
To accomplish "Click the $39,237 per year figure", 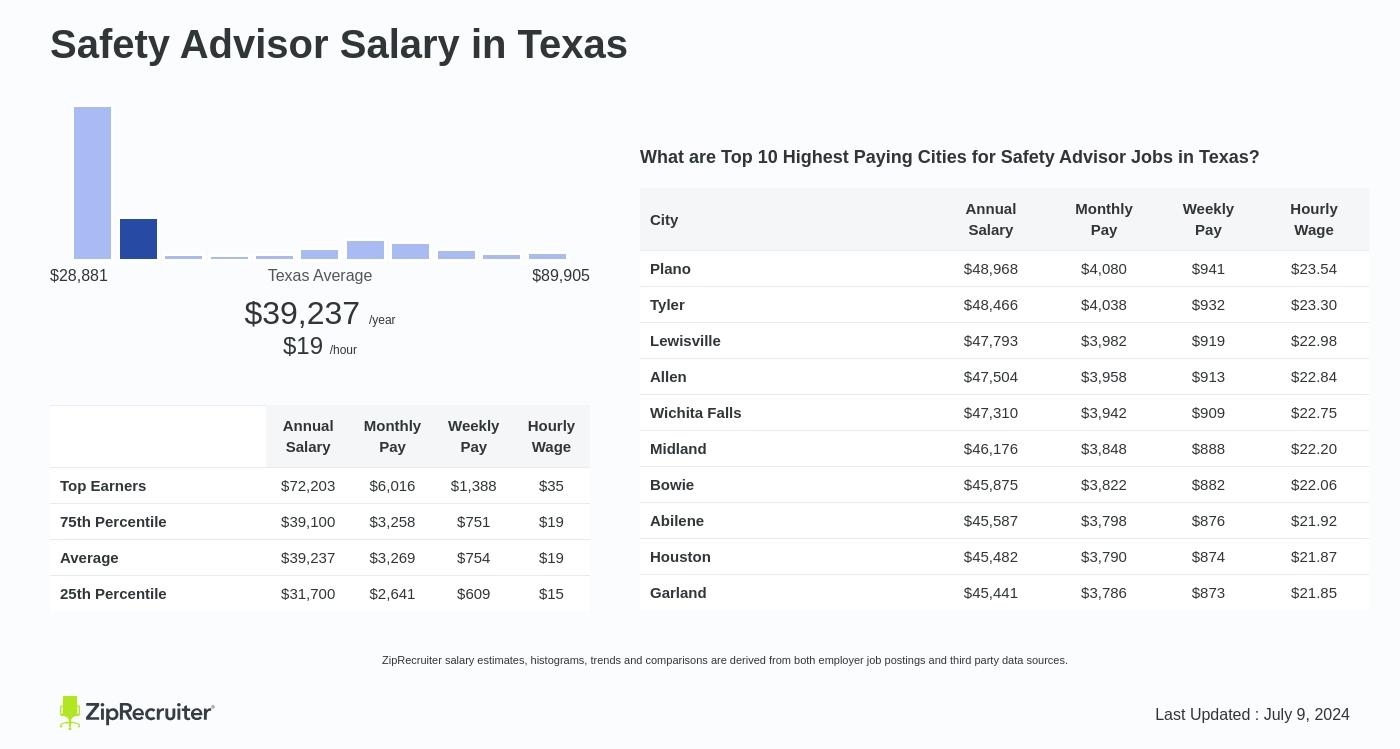I will (x=302, y=313).
